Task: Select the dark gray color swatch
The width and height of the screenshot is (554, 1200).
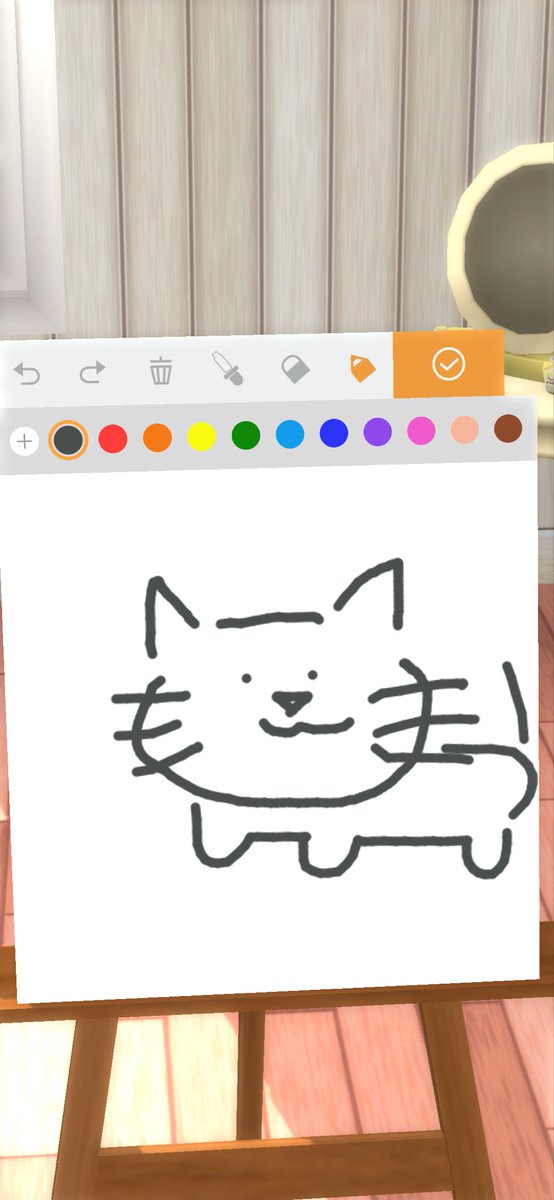Action: [x=68, y=440]
